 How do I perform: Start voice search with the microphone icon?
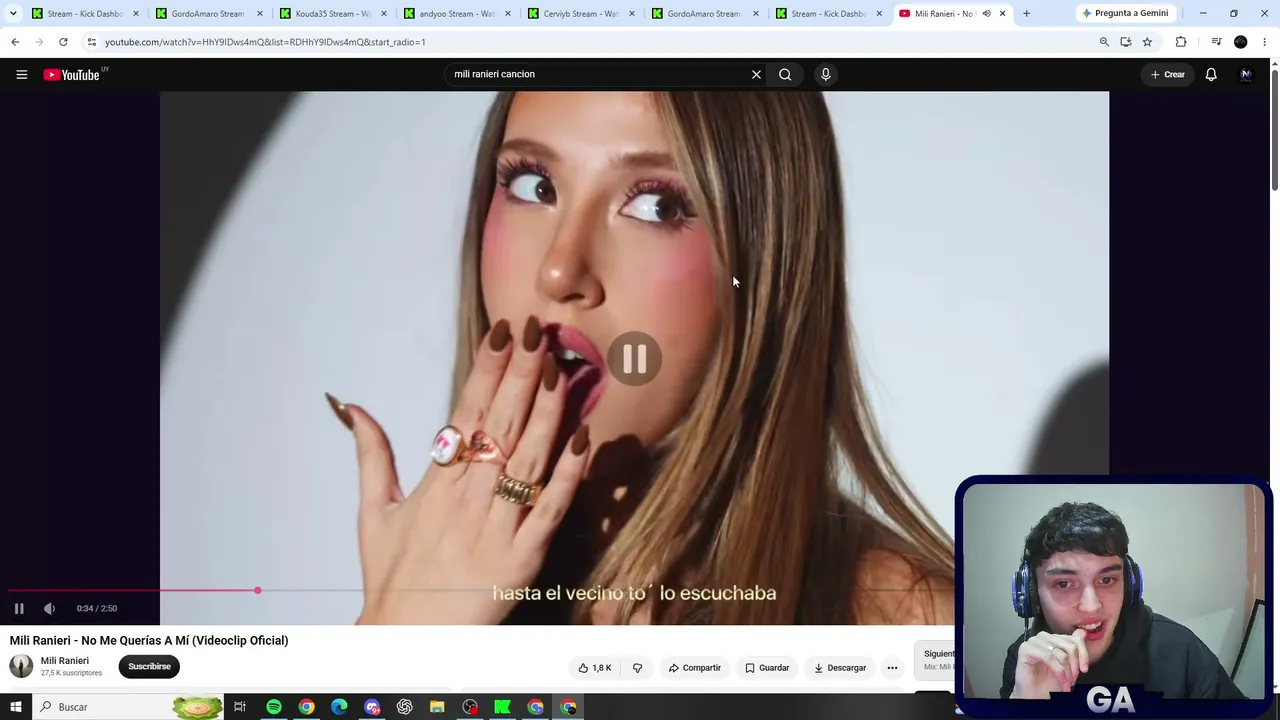click(x=825, y=74)
